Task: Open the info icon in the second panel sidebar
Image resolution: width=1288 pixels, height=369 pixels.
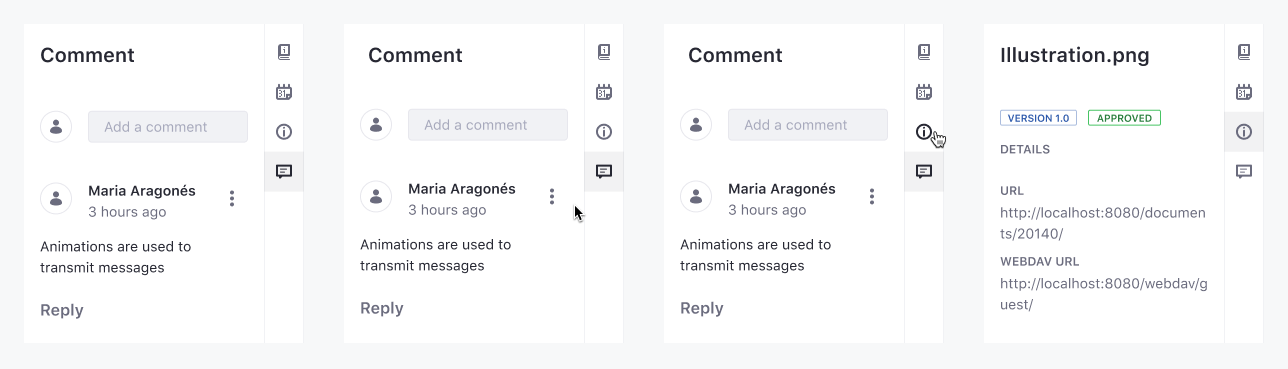Action: coord(604,132)
